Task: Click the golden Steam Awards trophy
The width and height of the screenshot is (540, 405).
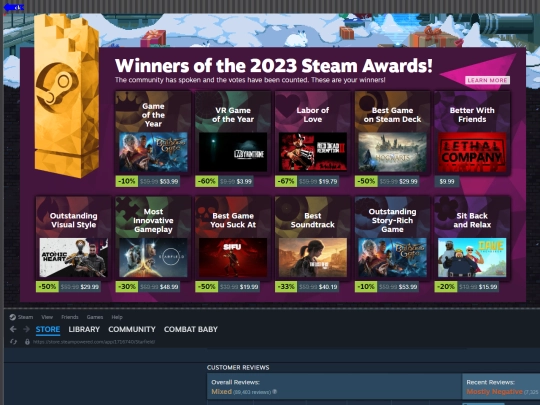Action: pyautogui.click(x=66, y=96)
